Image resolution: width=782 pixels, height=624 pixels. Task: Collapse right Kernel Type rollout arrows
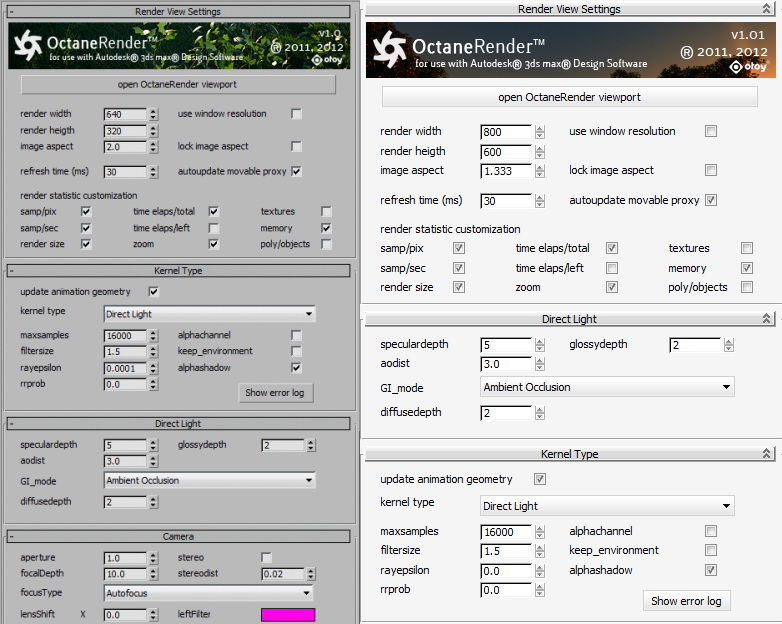[x=767, y=453]
